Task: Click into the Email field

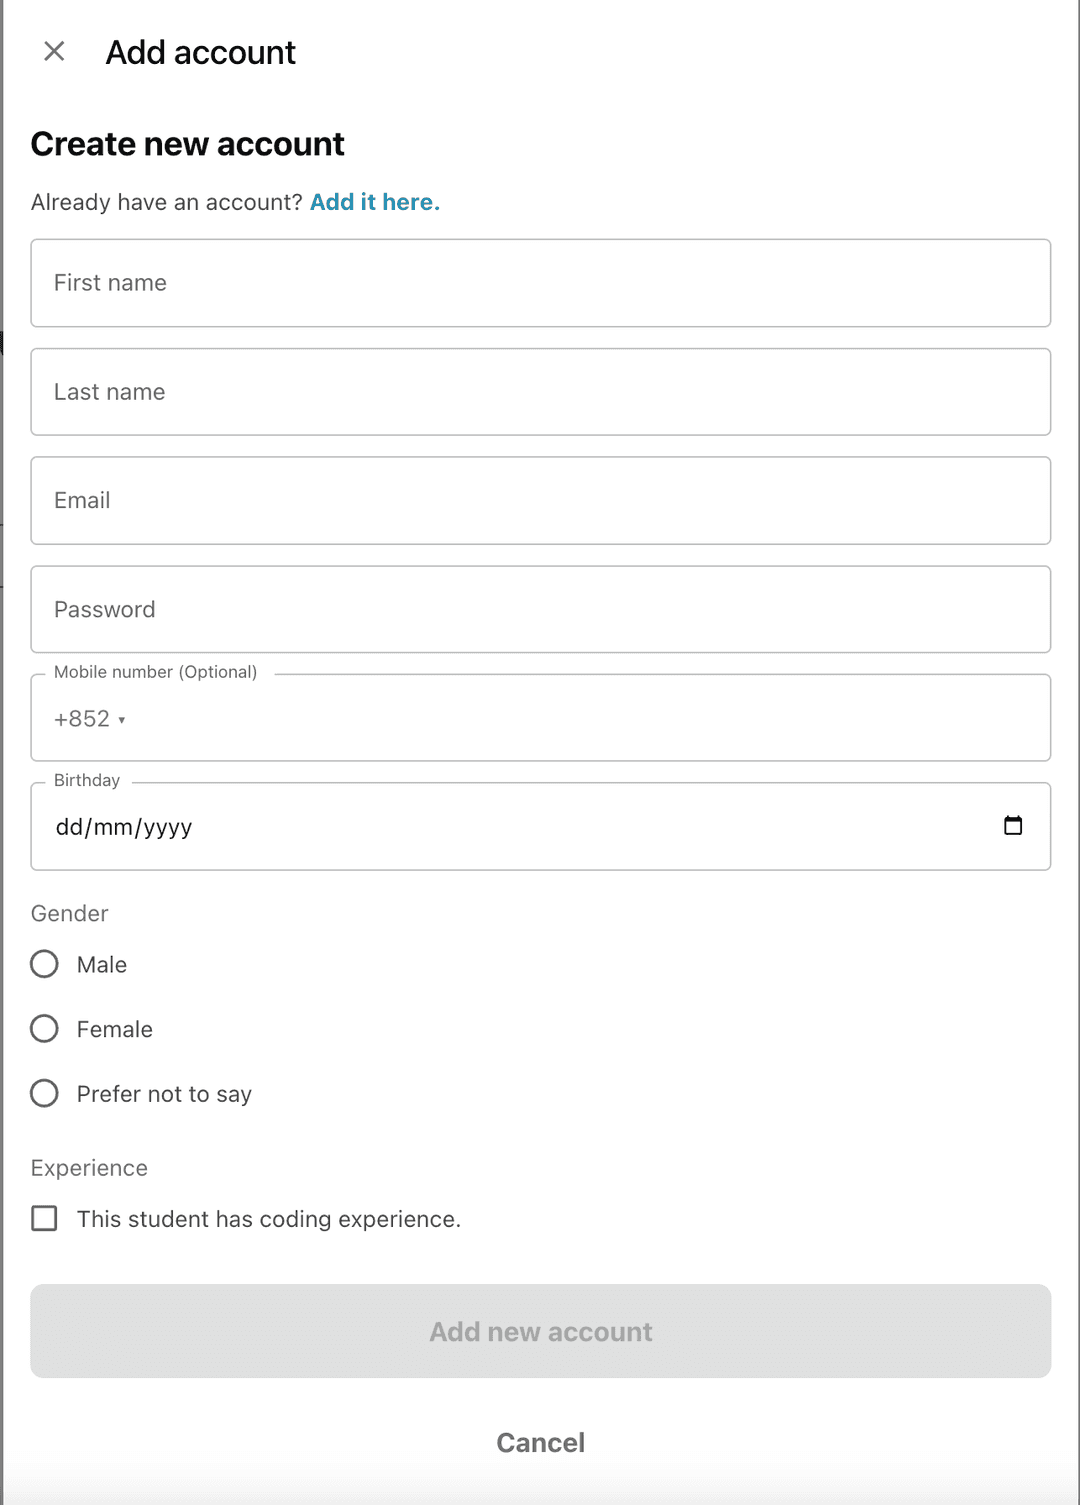Action: [x=540, y=501]
